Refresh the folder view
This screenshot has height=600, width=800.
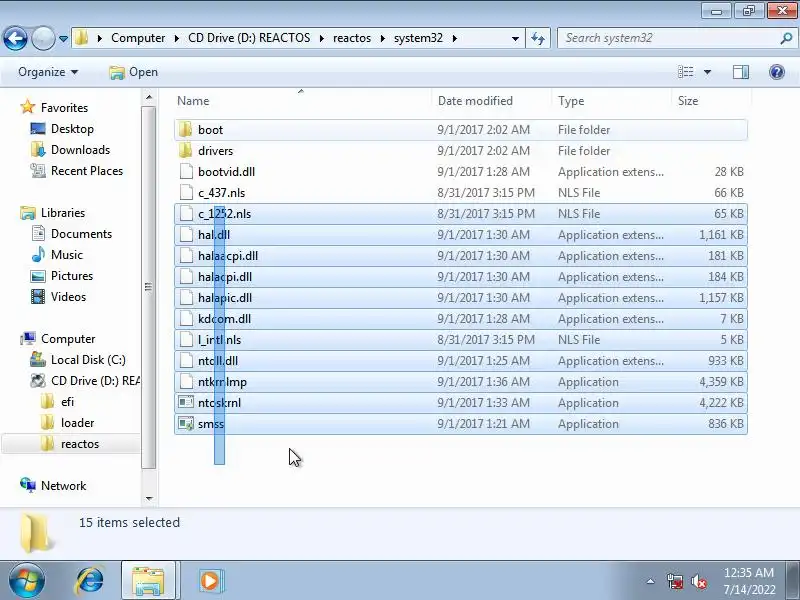tap(538, 38)
